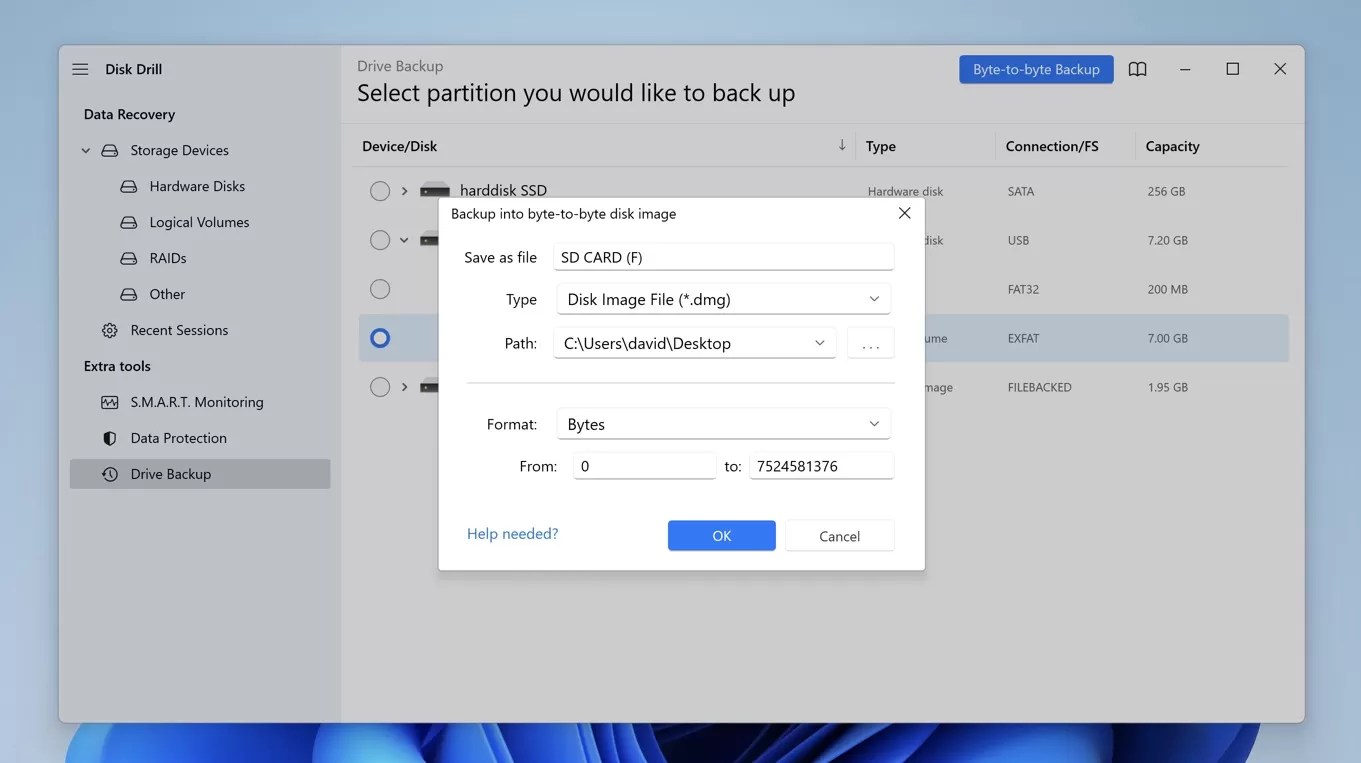Click the Help needed? link

512,533
